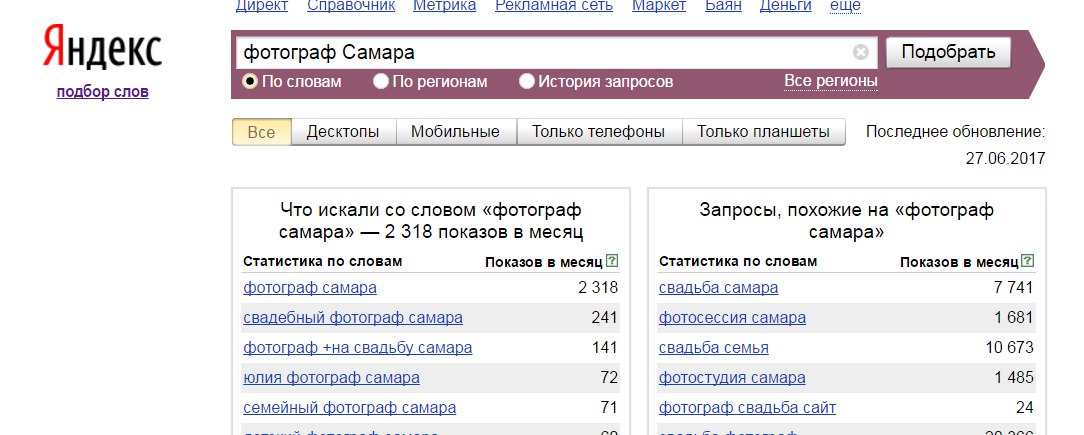Click the Запросы, похожие на heading
Viewport: 1084px width, 435px height.
tap(846, 221)
